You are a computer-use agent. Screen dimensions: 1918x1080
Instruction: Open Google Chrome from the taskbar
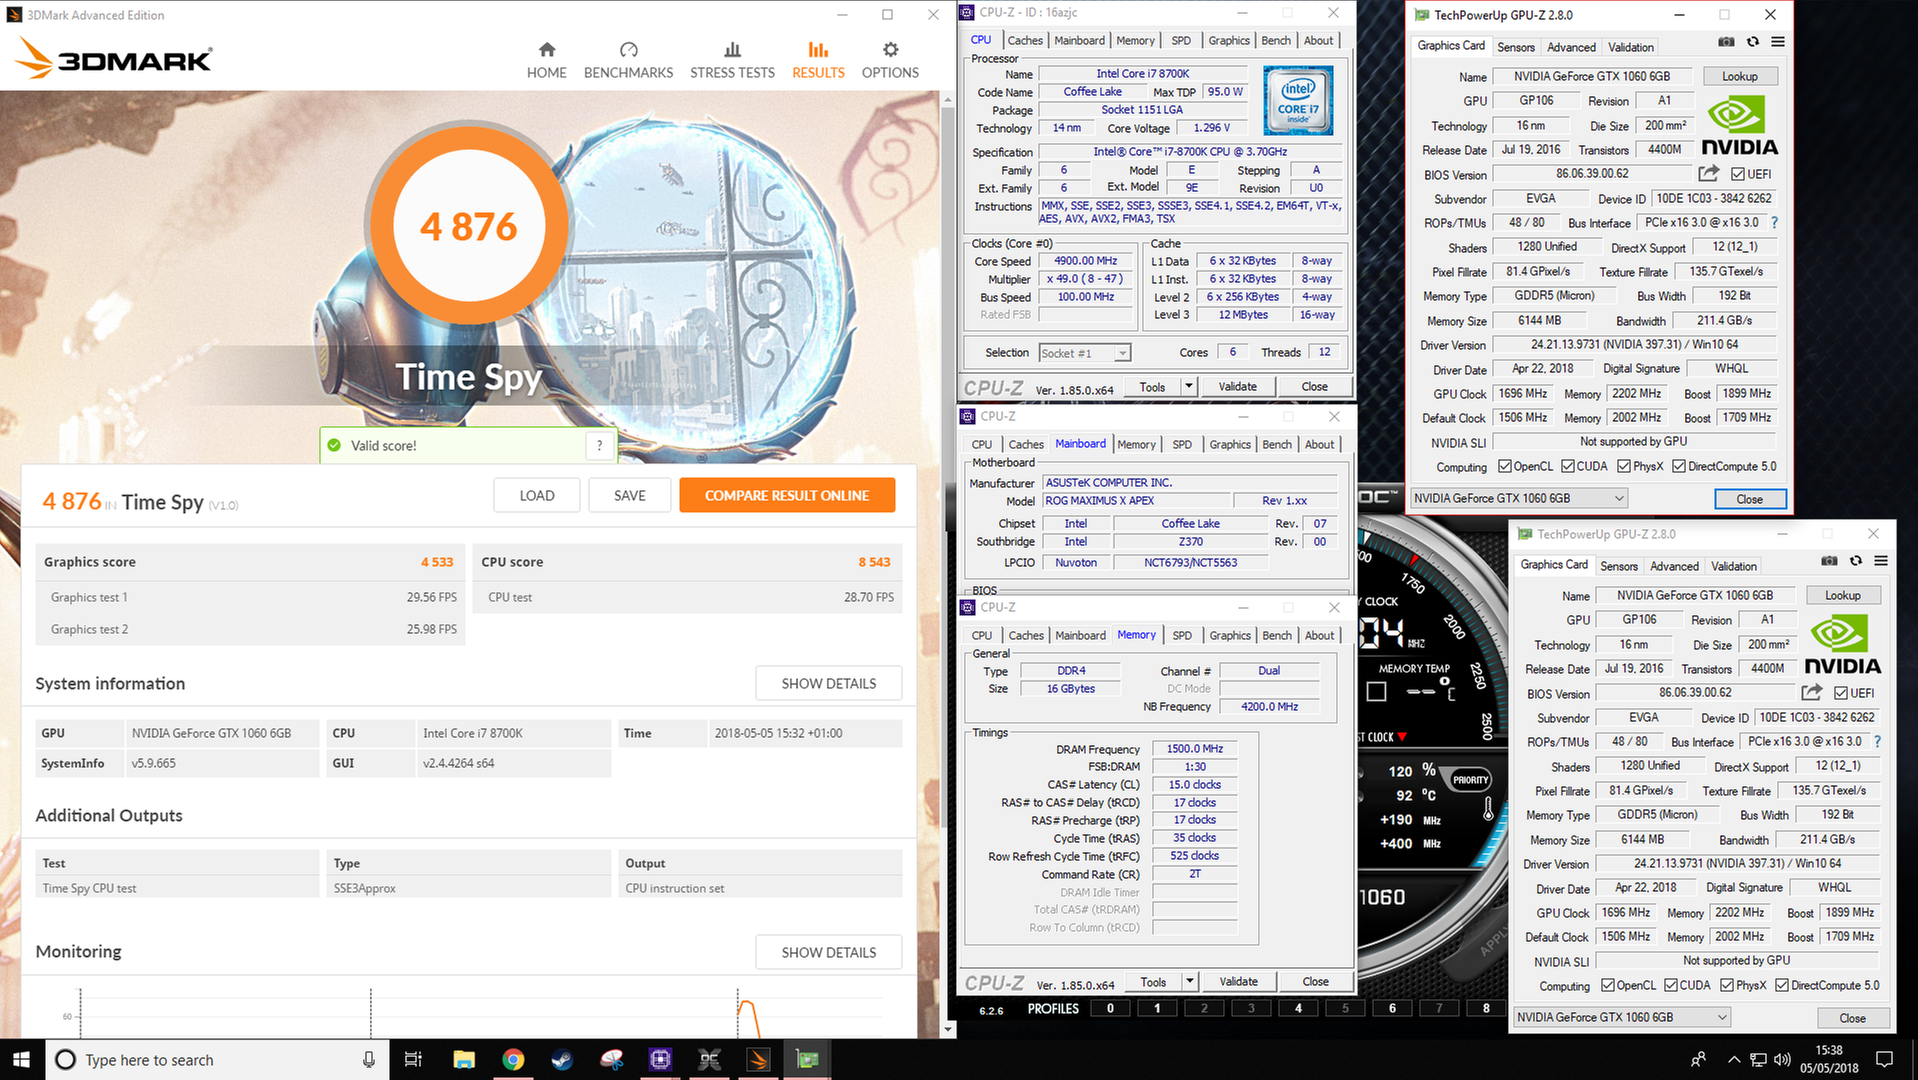(513, 1060)
